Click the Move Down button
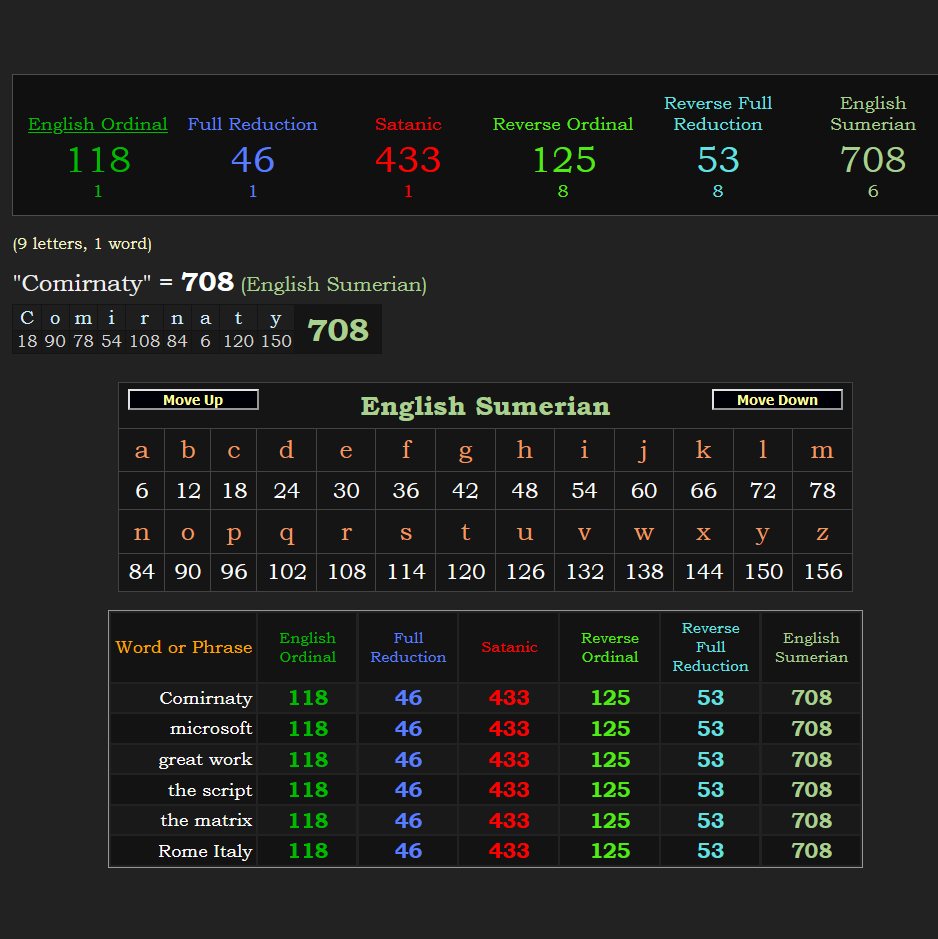 (777, 399)
